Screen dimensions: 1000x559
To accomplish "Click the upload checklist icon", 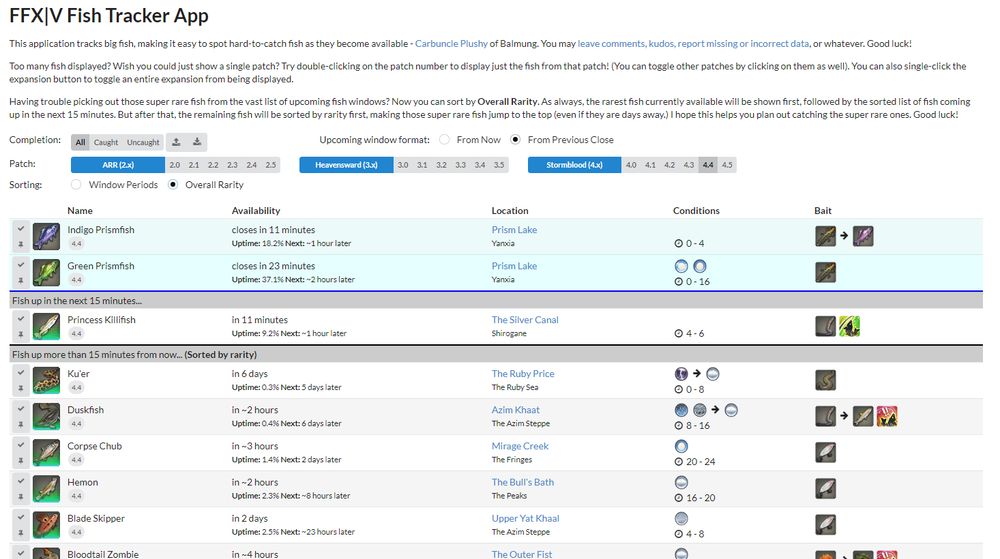I will [x=176, y=142].
